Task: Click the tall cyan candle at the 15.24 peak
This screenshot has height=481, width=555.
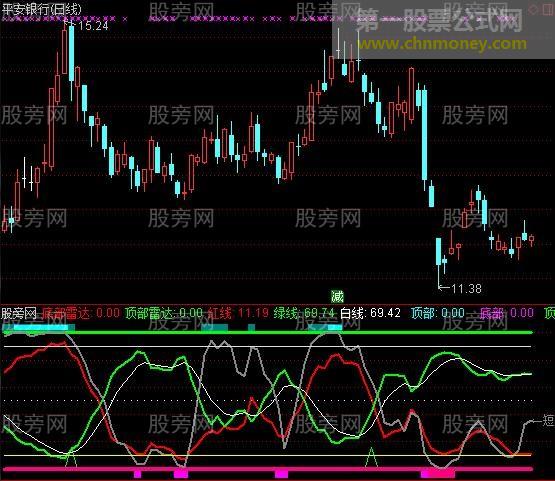Action: (71, 53)
